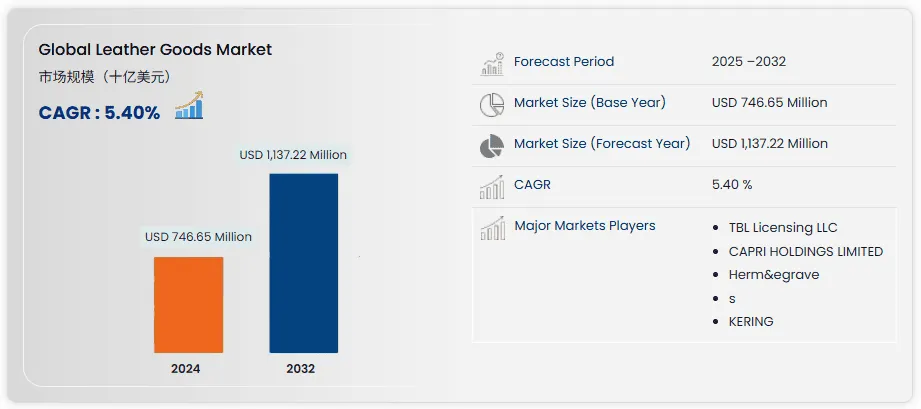
Task: Click the 5.40 % CAGR table value
Action: (732, 185)
